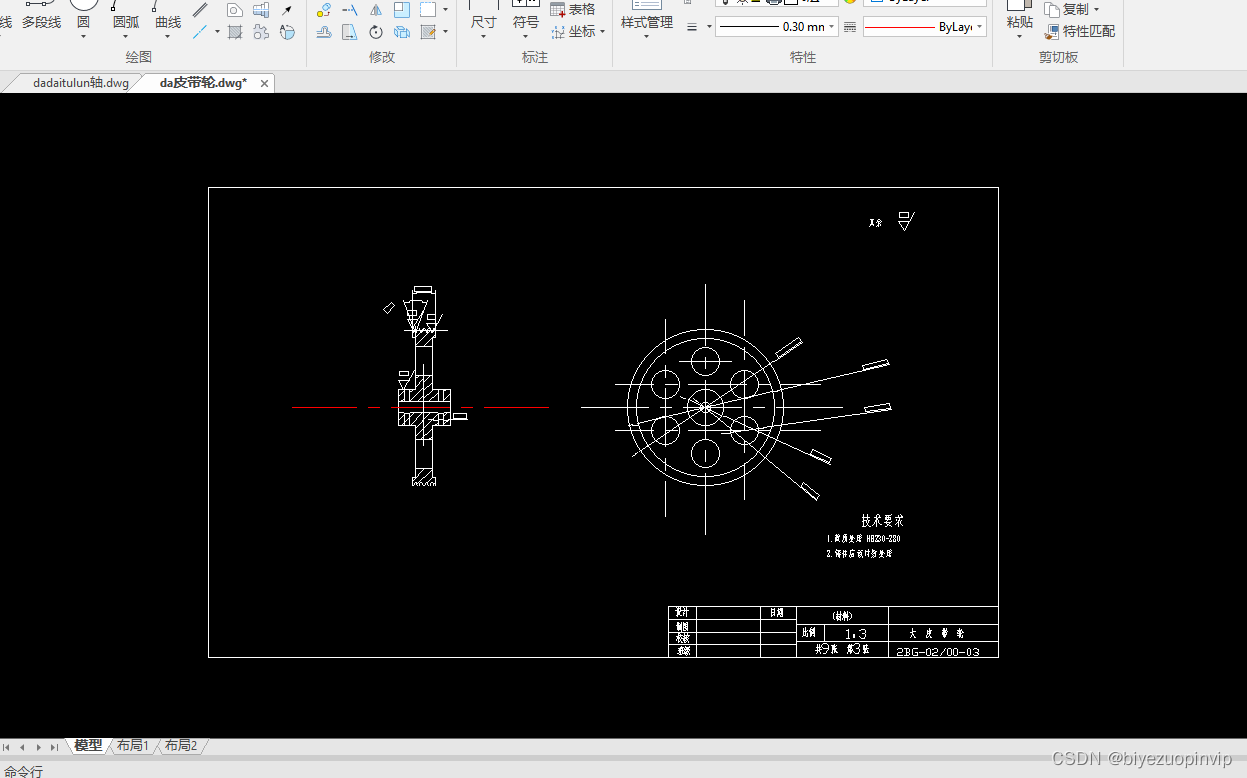
Task: Click the 复制 copy button
Action: point(1067,10)
